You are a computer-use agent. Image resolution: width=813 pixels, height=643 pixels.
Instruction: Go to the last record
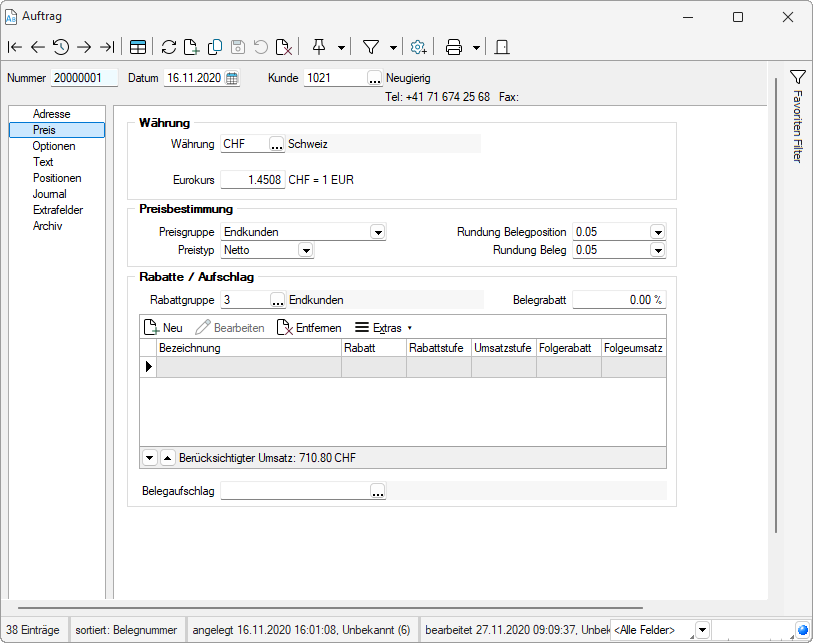pos(107,47)
